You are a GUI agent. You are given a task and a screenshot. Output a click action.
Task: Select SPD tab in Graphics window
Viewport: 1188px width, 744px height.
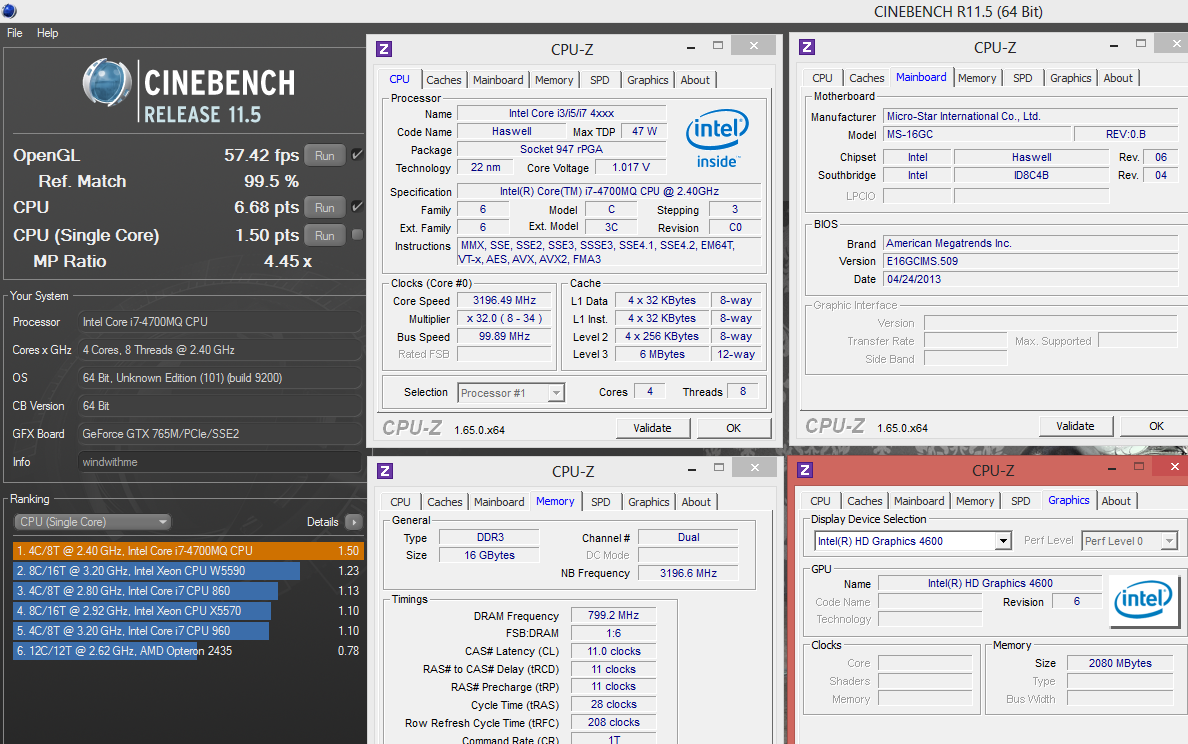coord(1021,502)
